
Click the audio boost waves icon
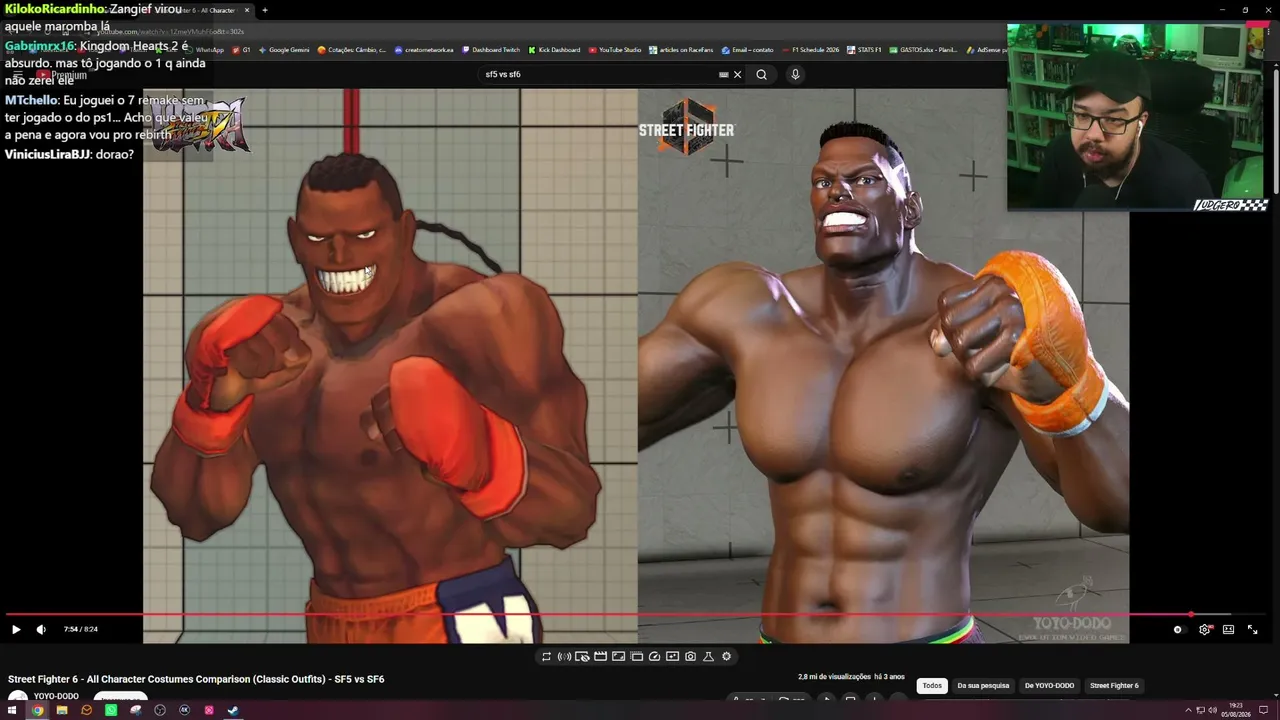564,656
